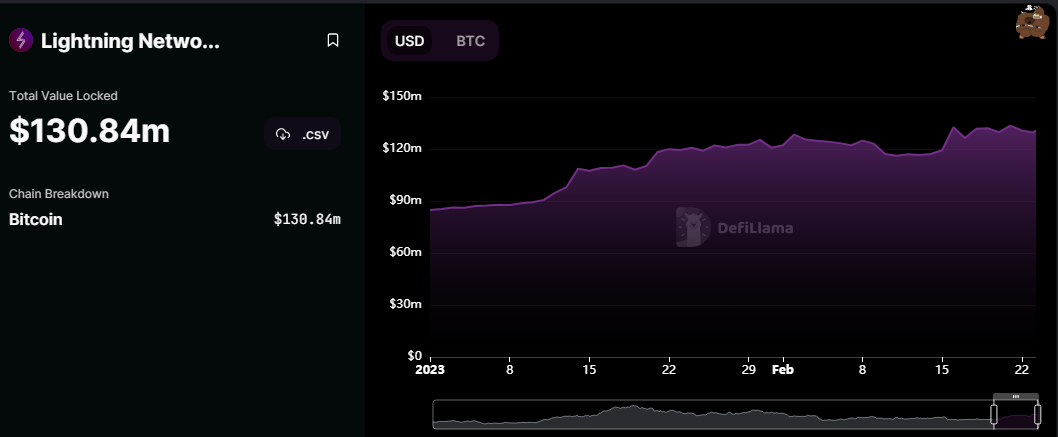Click the Feb marker on the x-axis
The image size is (1058, 437).
coord(783,369)
